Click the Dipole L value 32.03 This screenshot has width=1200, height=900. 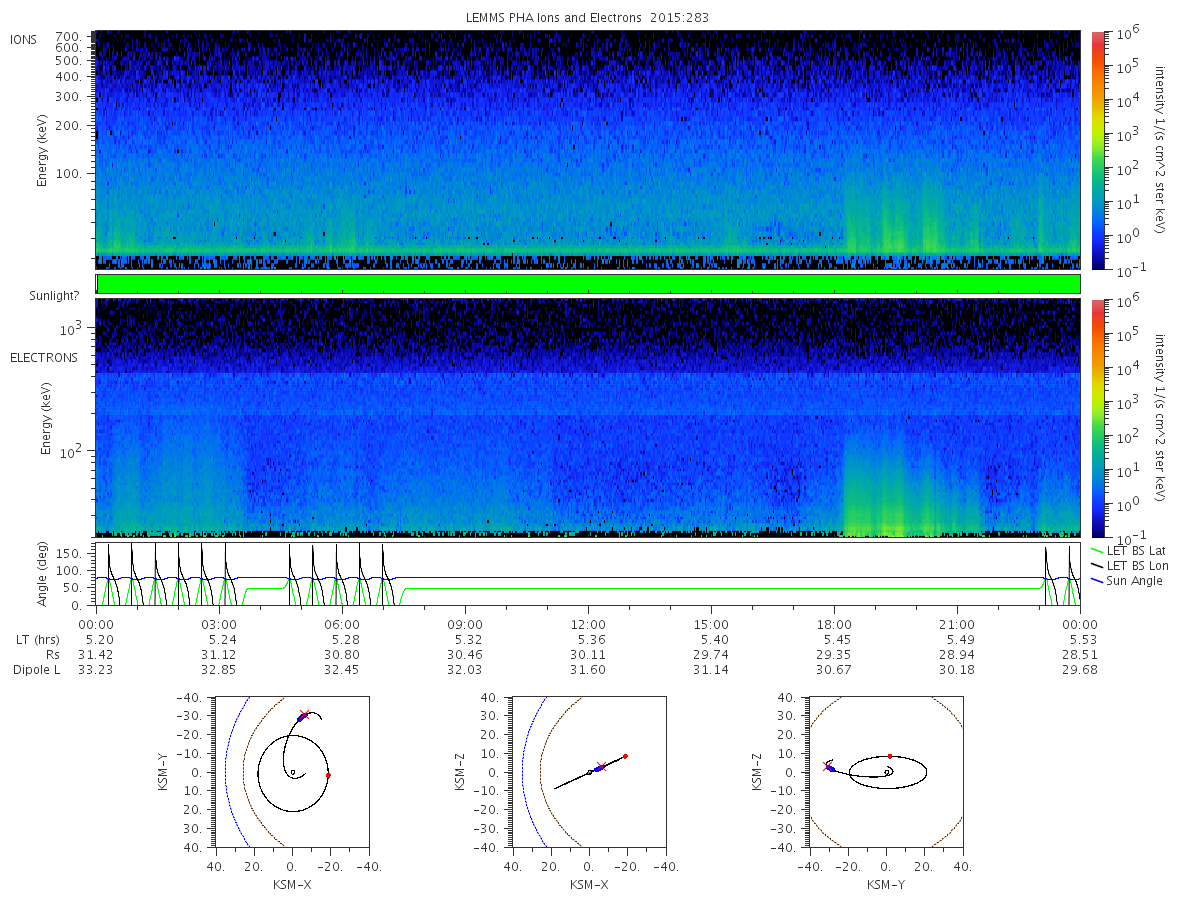(x=465, y=670)
